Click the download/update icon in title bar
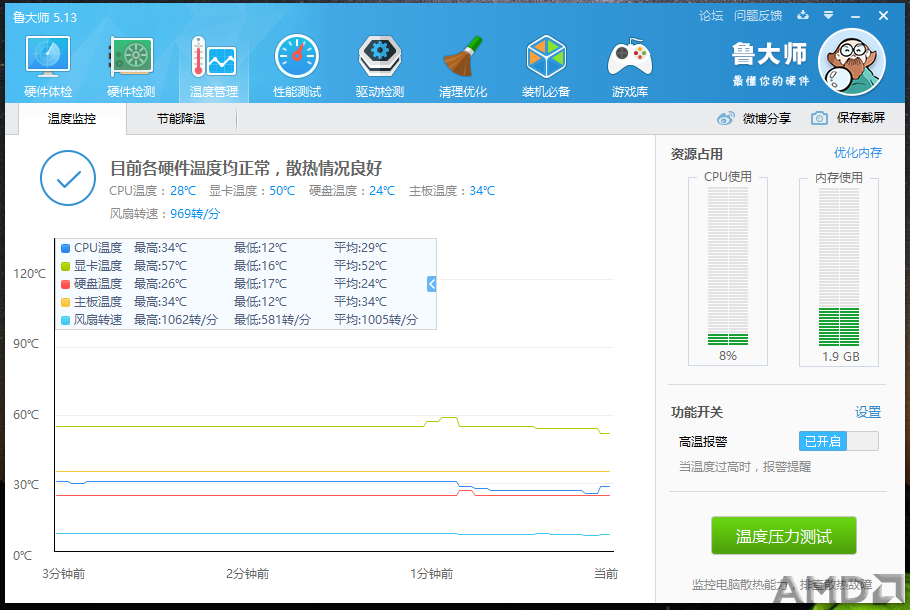910x610 pixels. (x=803, y=15)
